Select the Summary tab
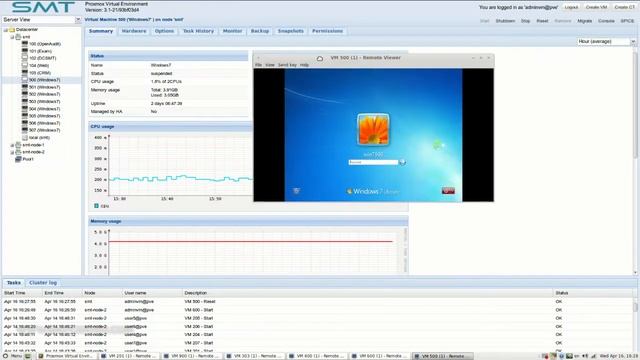 [101, 31]
